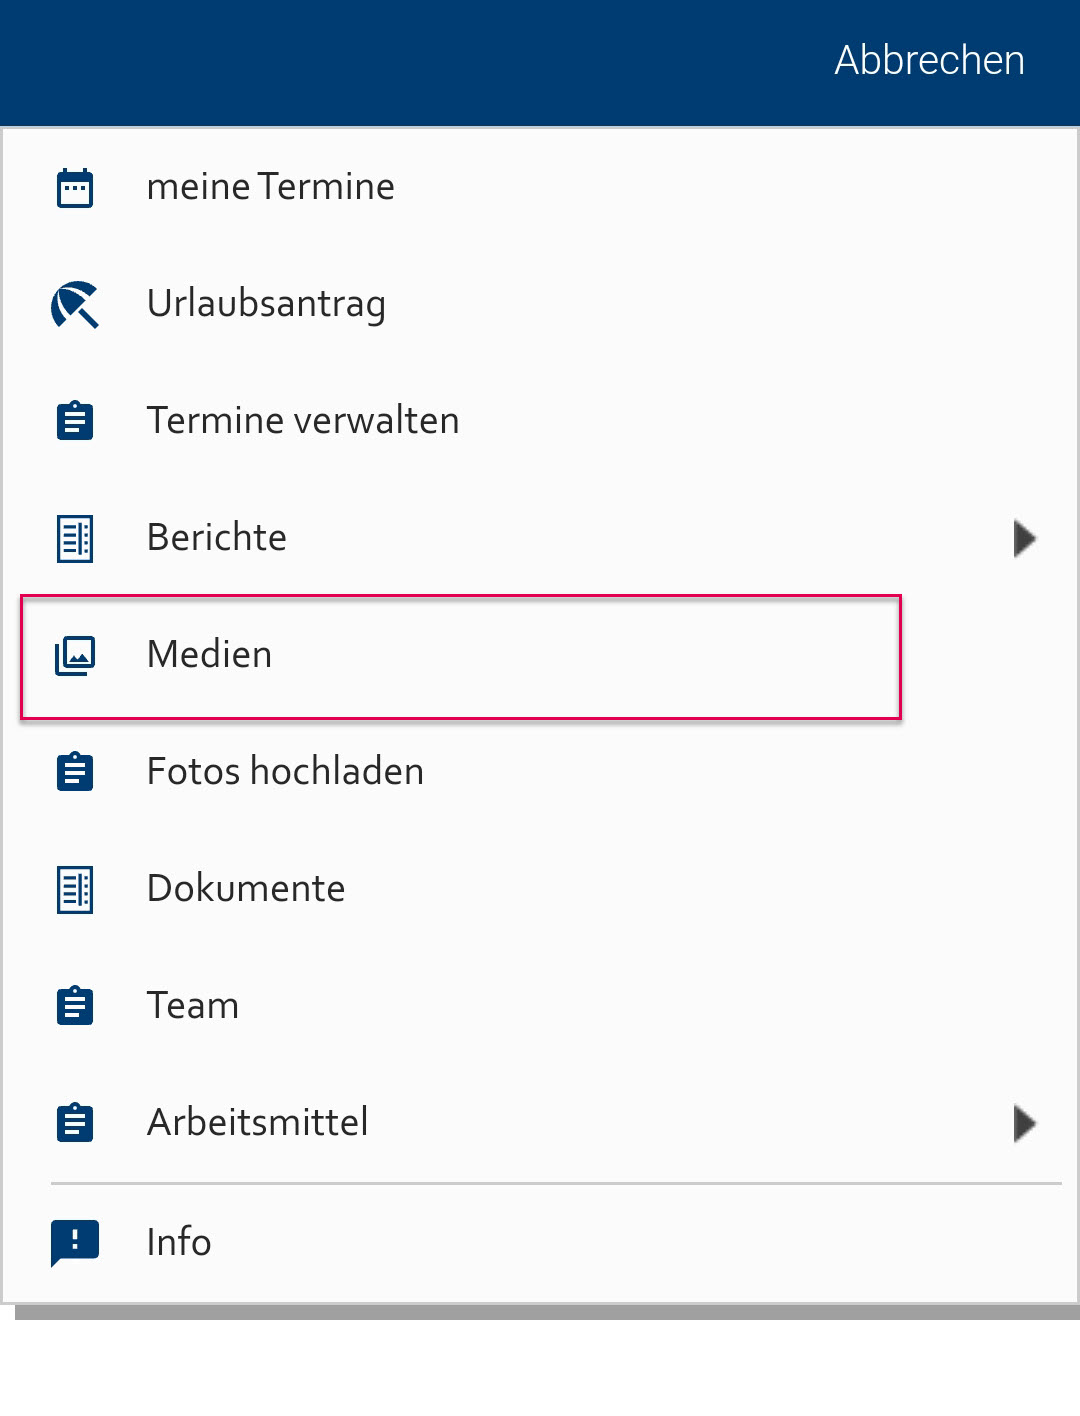Click the clipboard icon beside Termine verwalten
The width and height of the screenshot is (1080, 1416).
75,421
